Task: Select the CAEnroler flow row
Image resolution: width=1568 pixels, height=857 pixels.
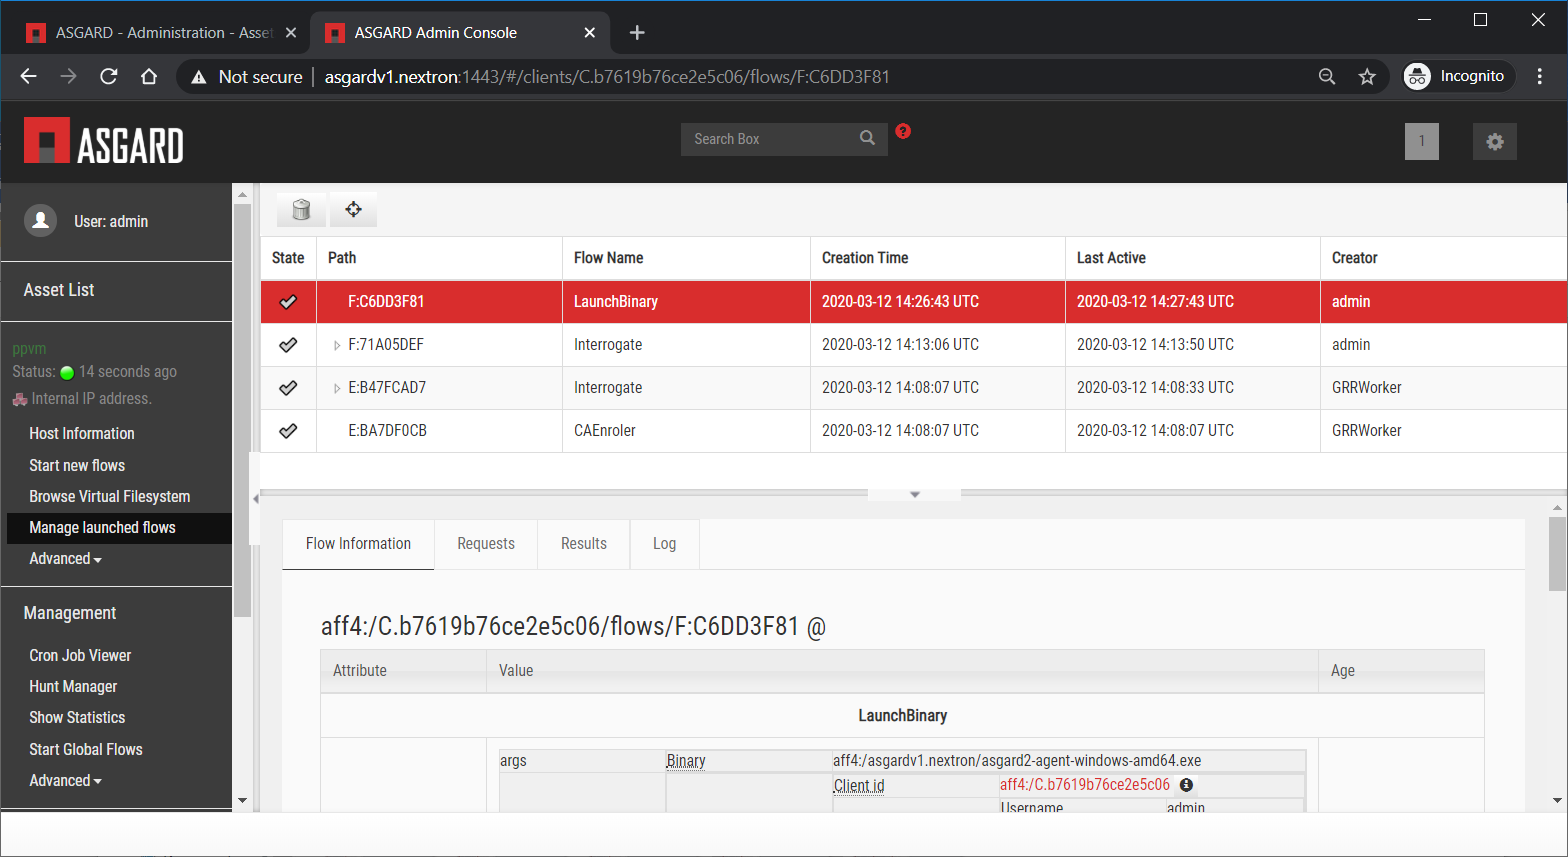Action: click(x=914, y=431)
